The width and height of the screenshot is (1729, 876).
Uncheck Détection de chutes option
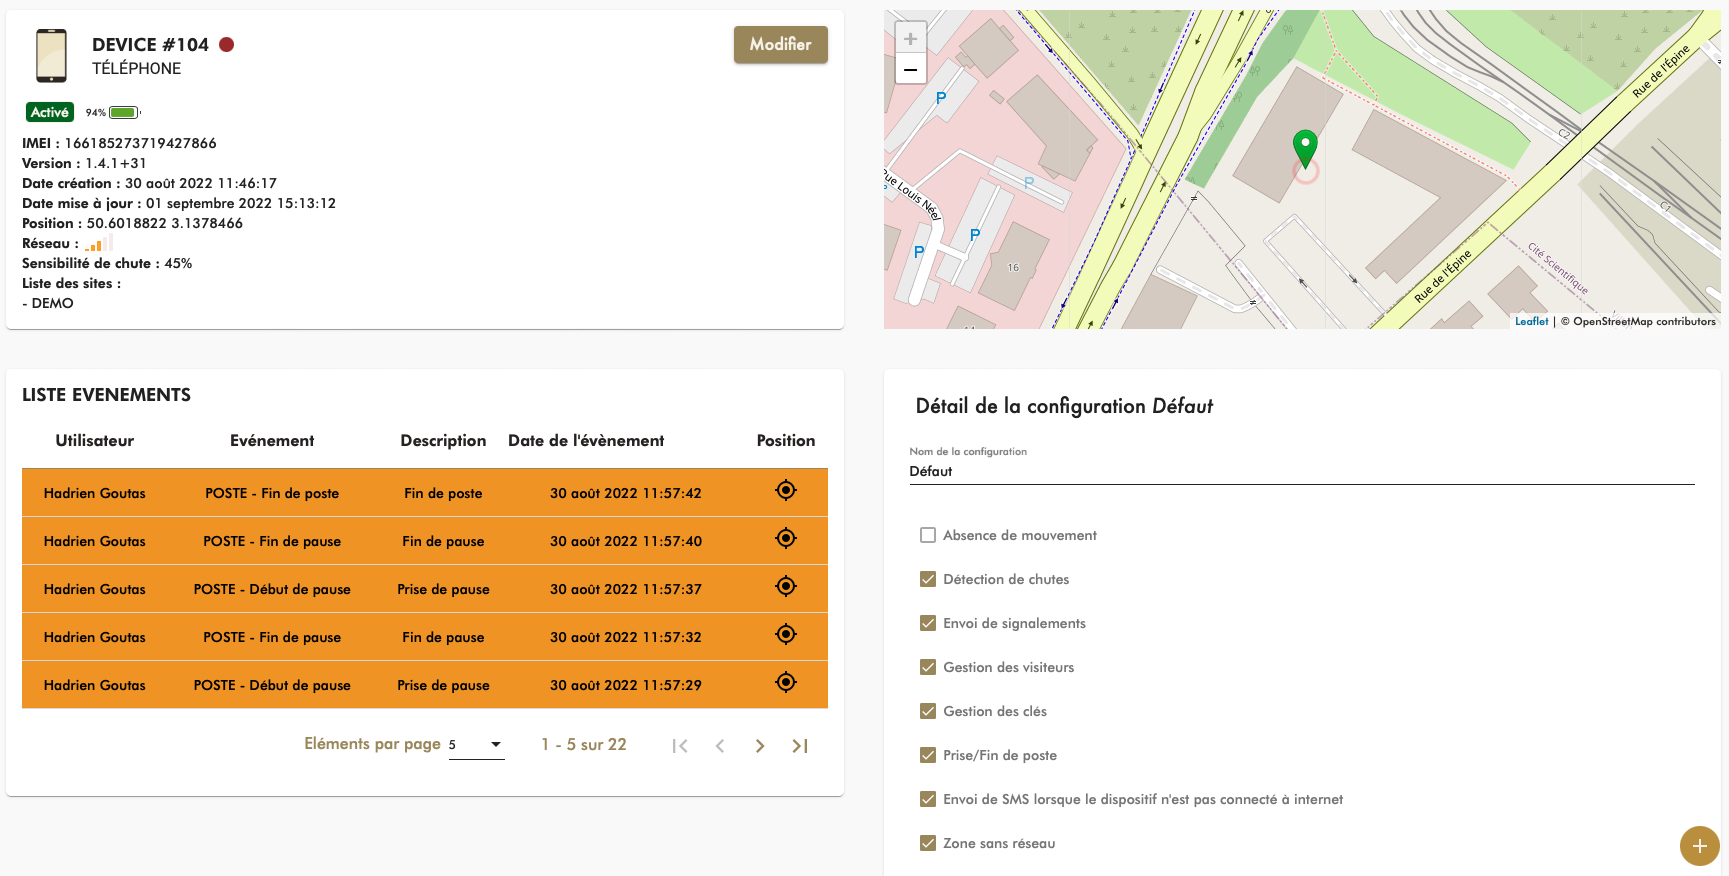(928, 579)
